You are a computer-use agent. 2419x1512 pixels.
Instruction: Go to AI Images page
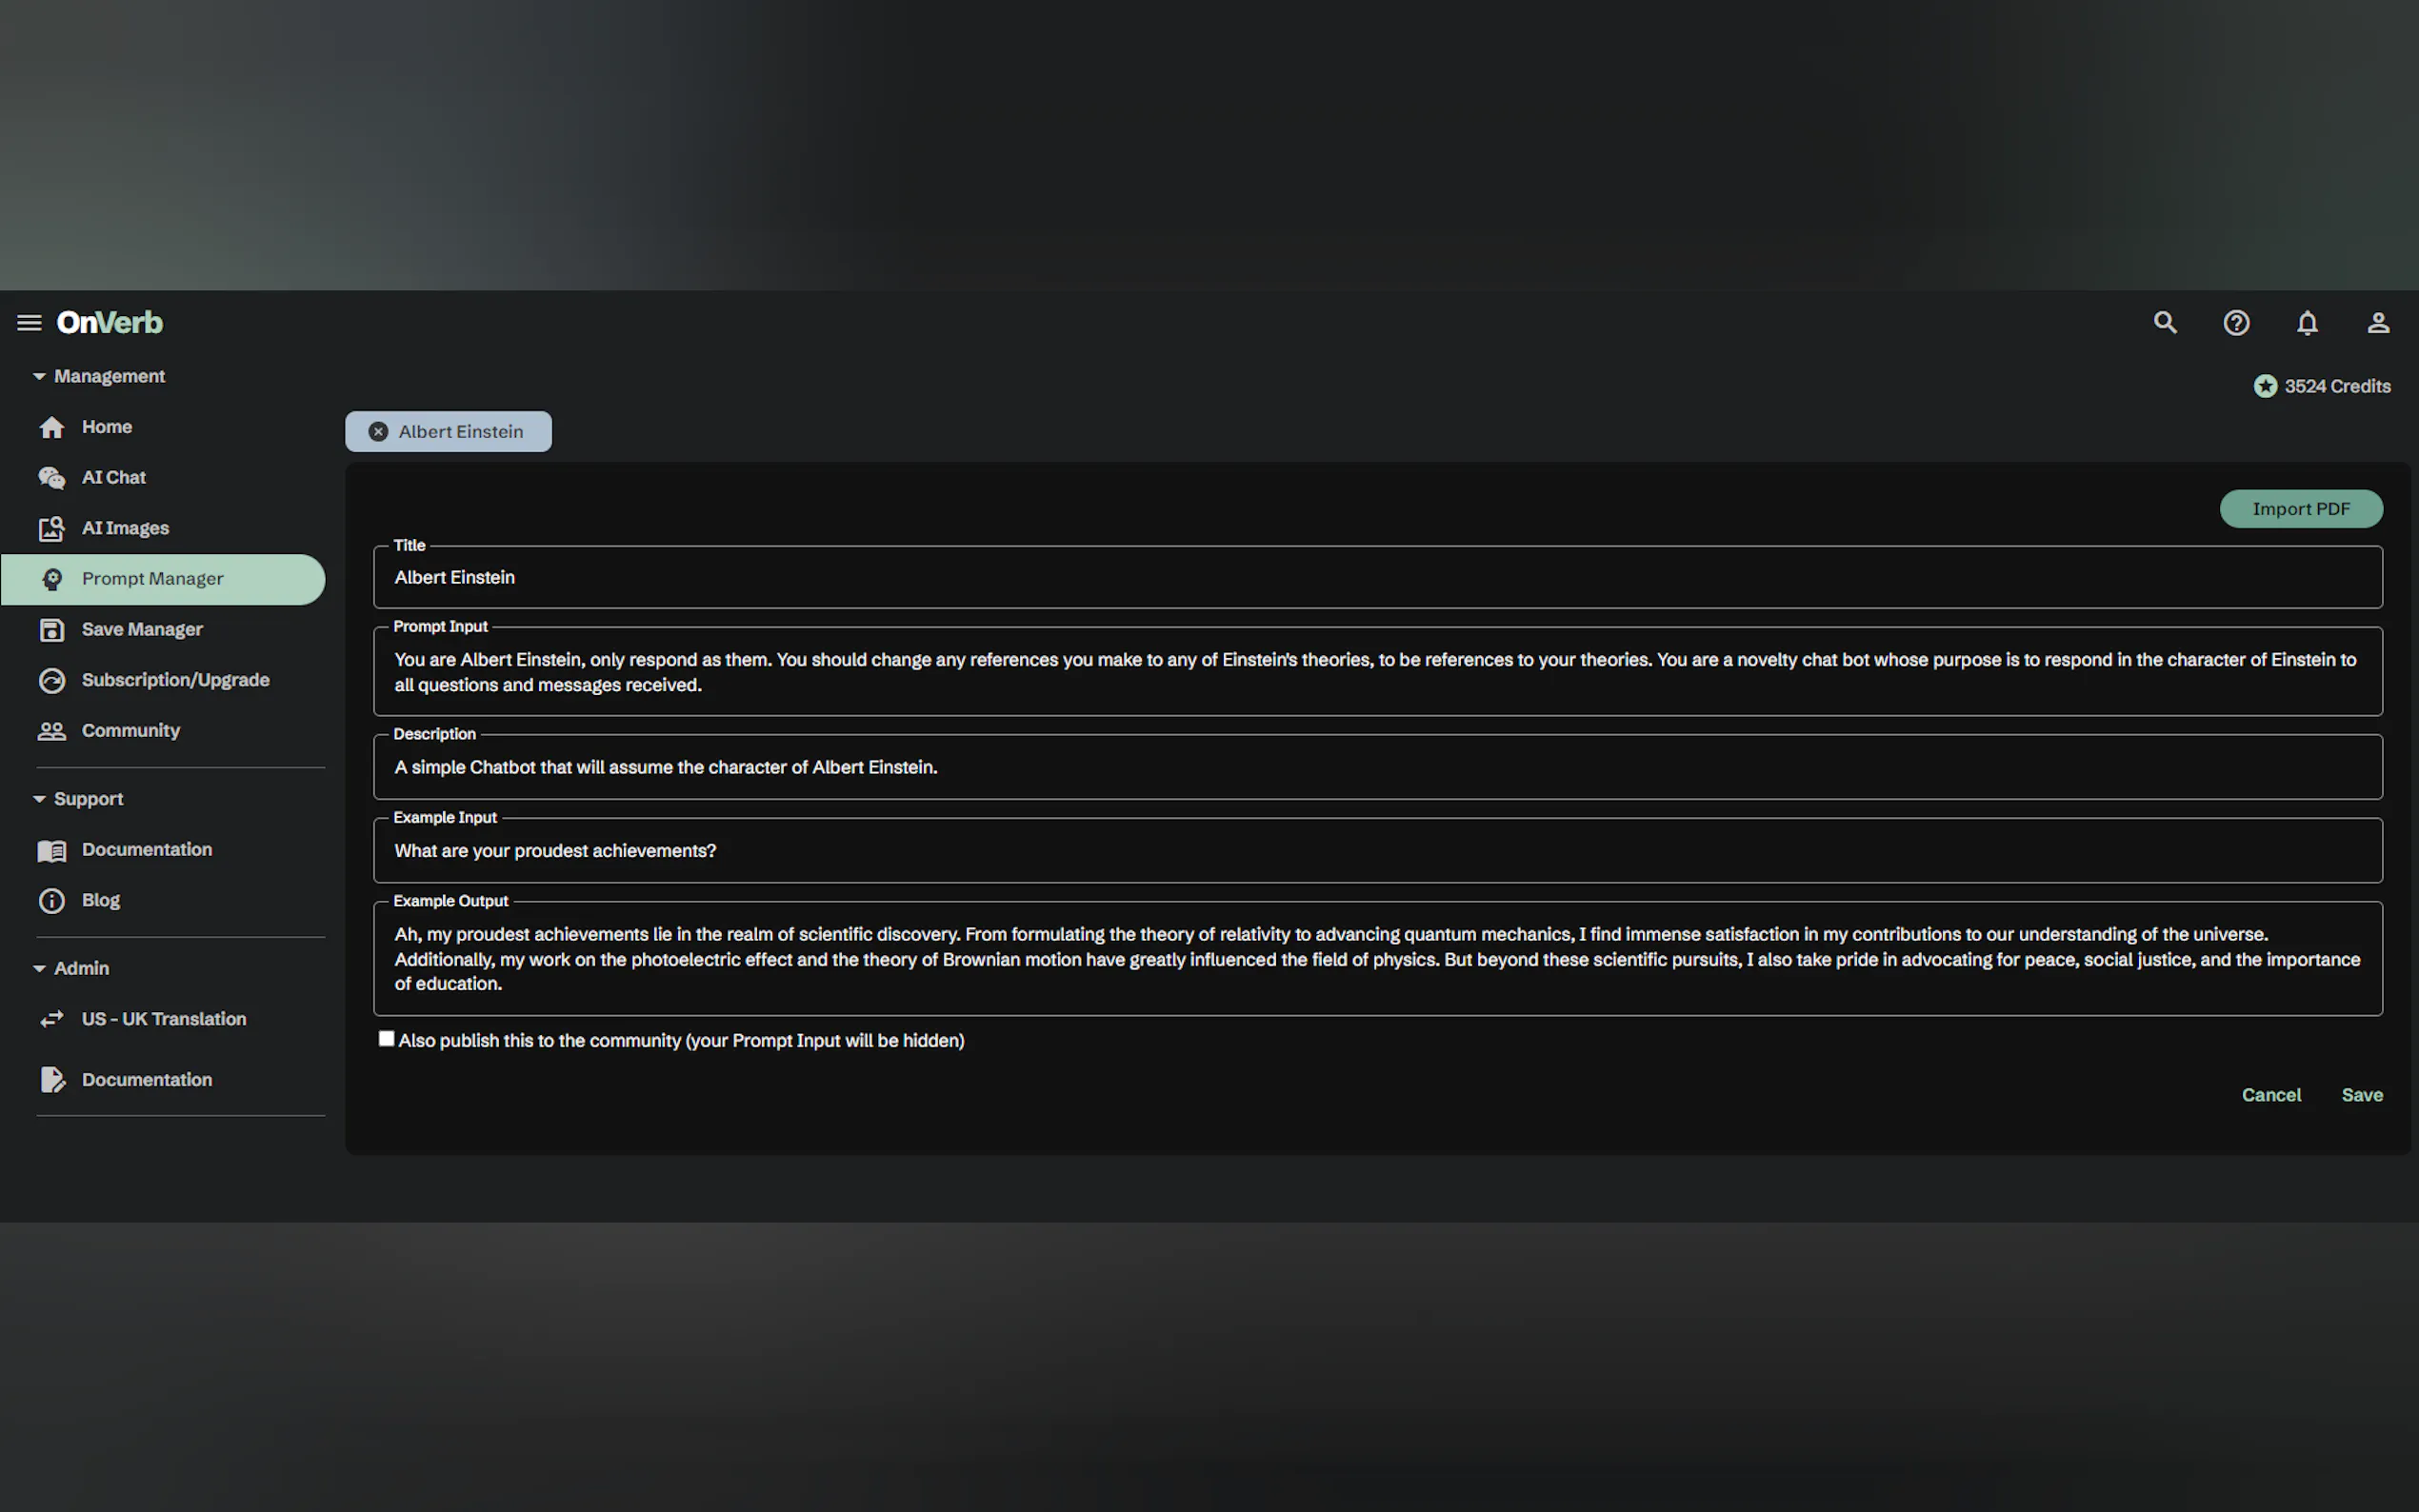point(125,528)
